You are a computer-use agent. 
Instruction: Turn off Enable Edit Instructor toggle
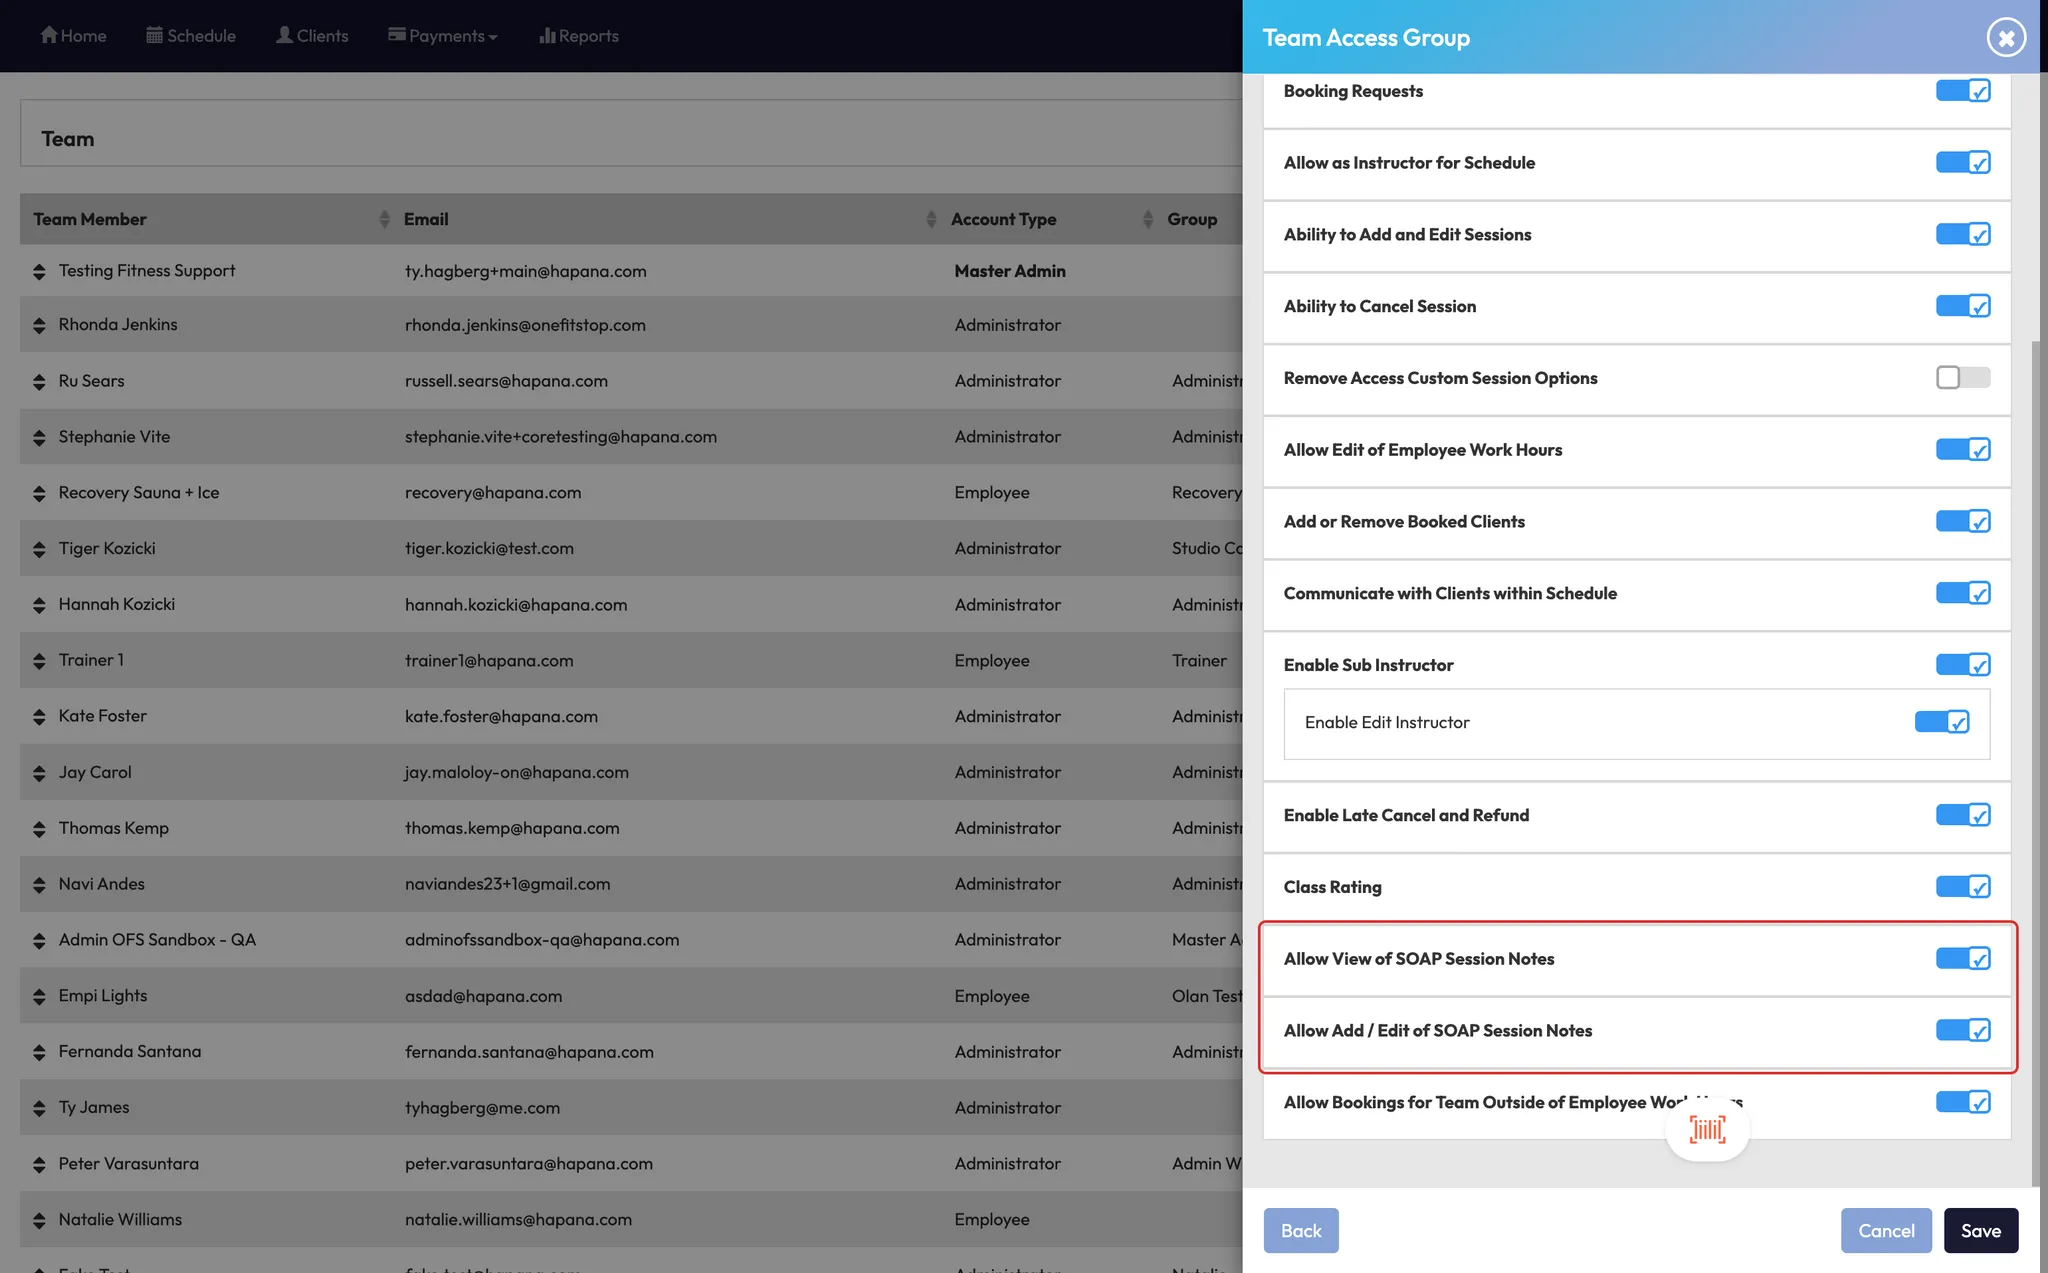coord(1941,722)
